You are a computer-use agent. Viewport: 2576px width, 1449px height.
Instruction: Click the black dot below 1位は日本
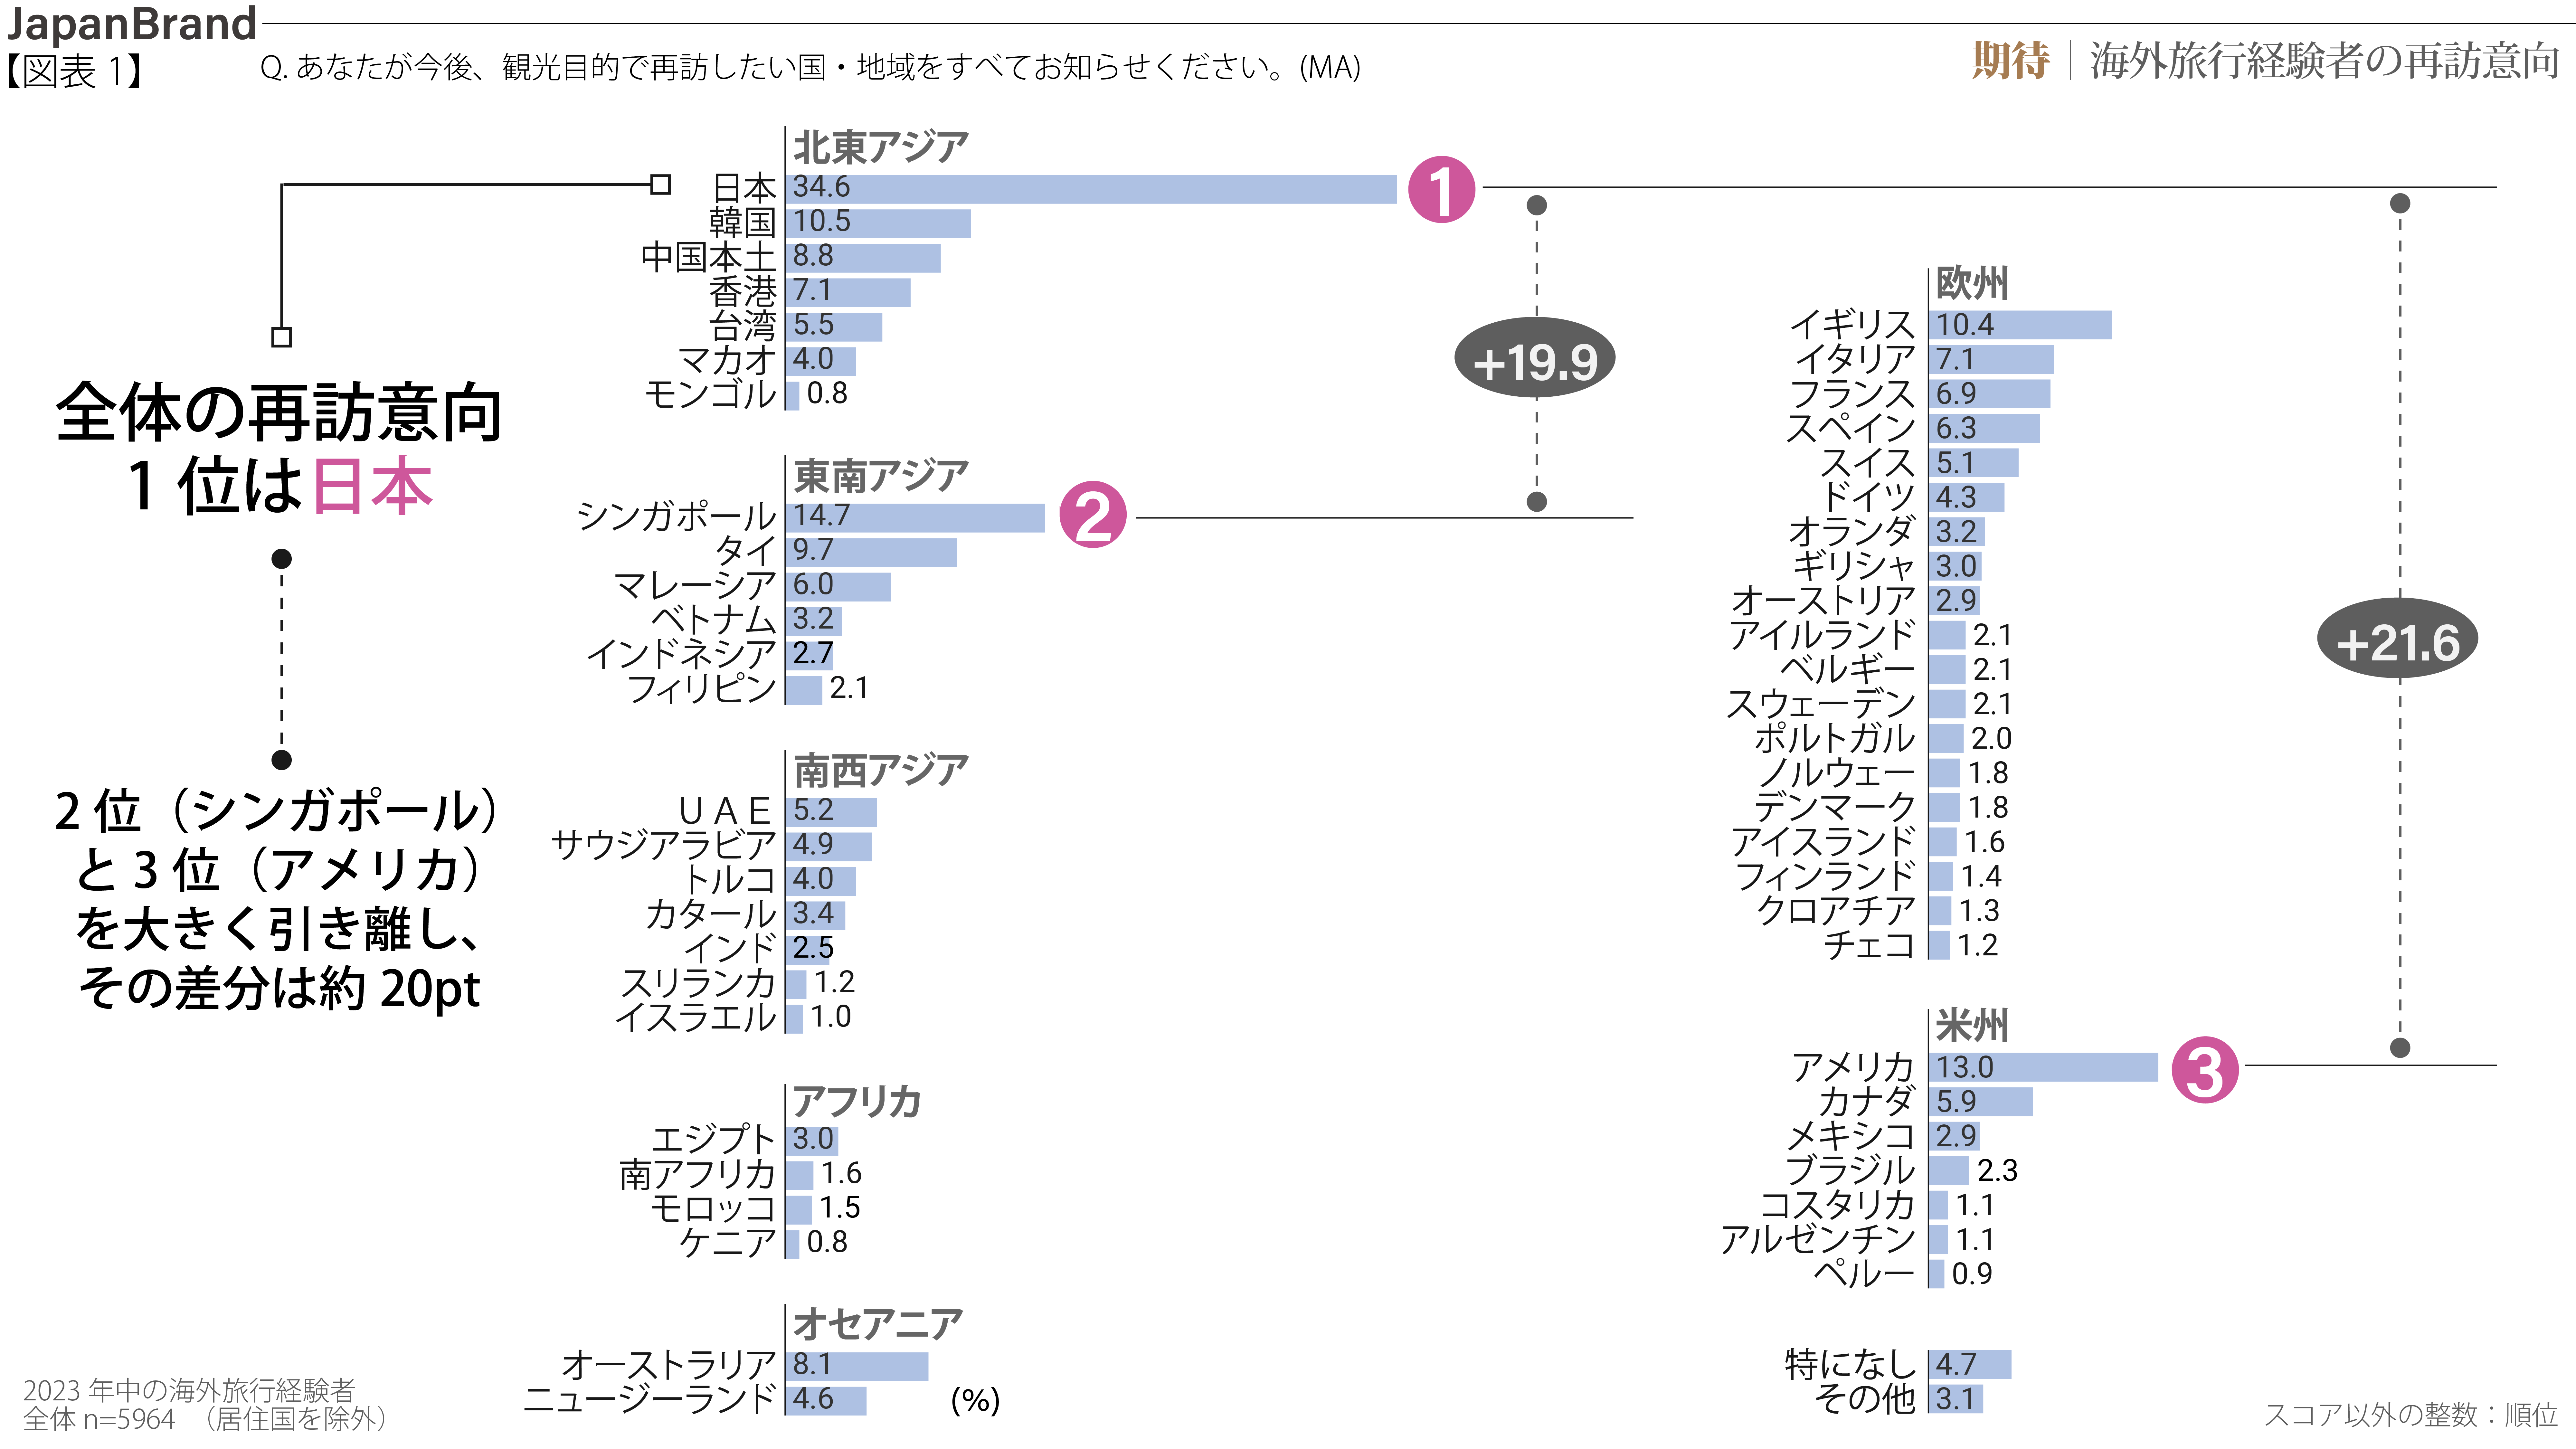(x=282, y=558)
